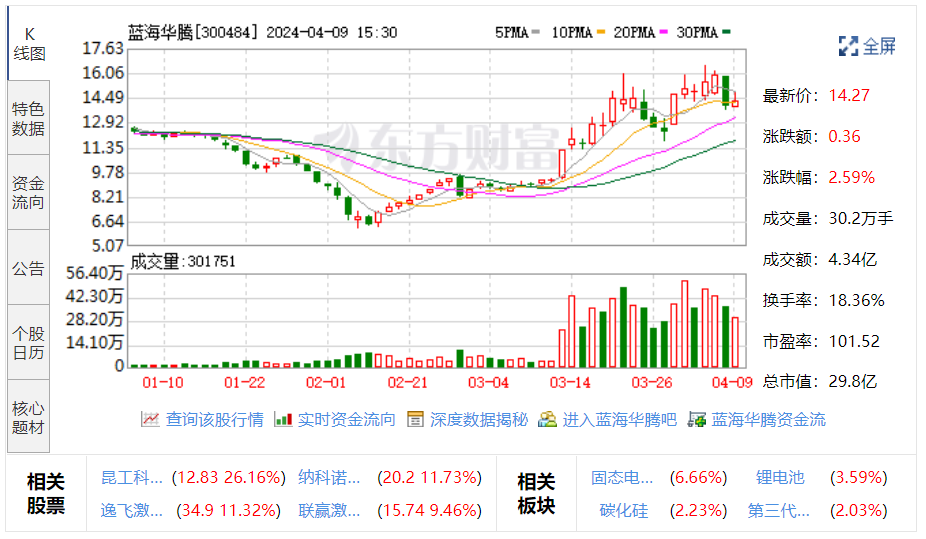Click the (20.2 11.73%) quote text
Screen dimensions: 926x539
coord(429,477)
